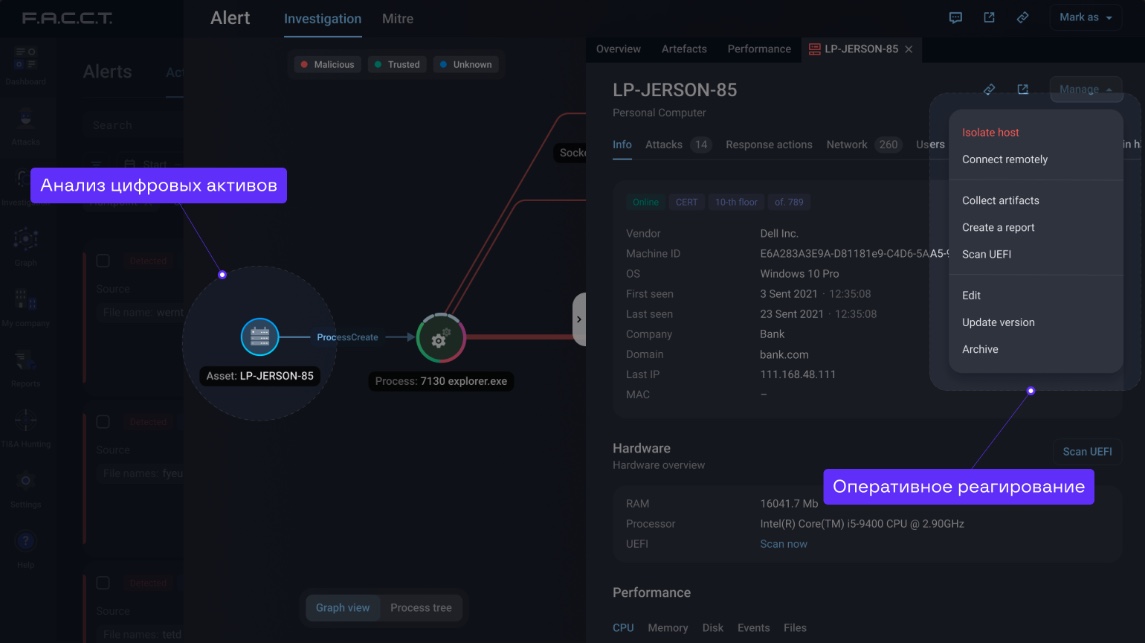Toggle the Unknown filter chip

coord(465,64)
